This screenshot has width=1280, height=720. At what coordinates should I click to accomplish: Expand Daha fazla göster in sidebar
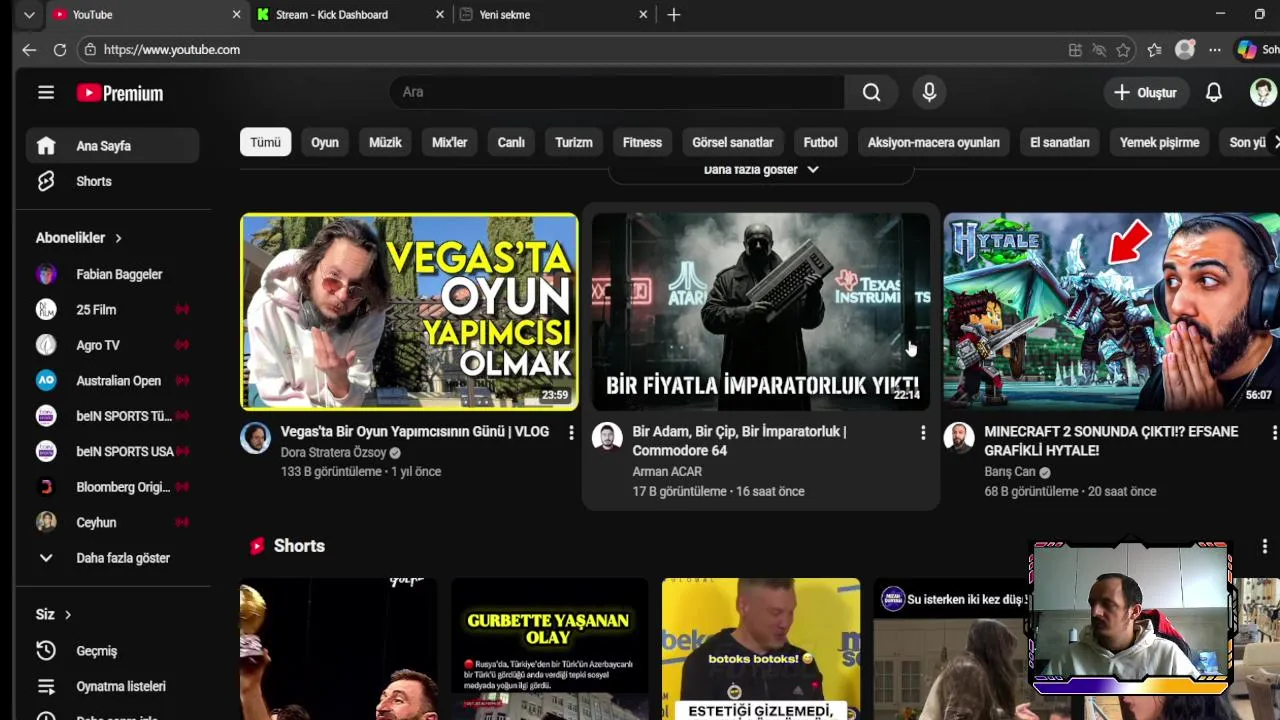point(112,558)
